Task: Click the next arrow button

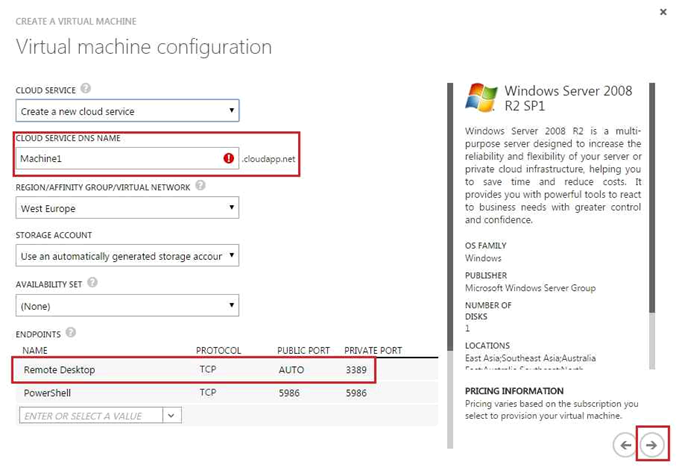Action: point(651,445)
